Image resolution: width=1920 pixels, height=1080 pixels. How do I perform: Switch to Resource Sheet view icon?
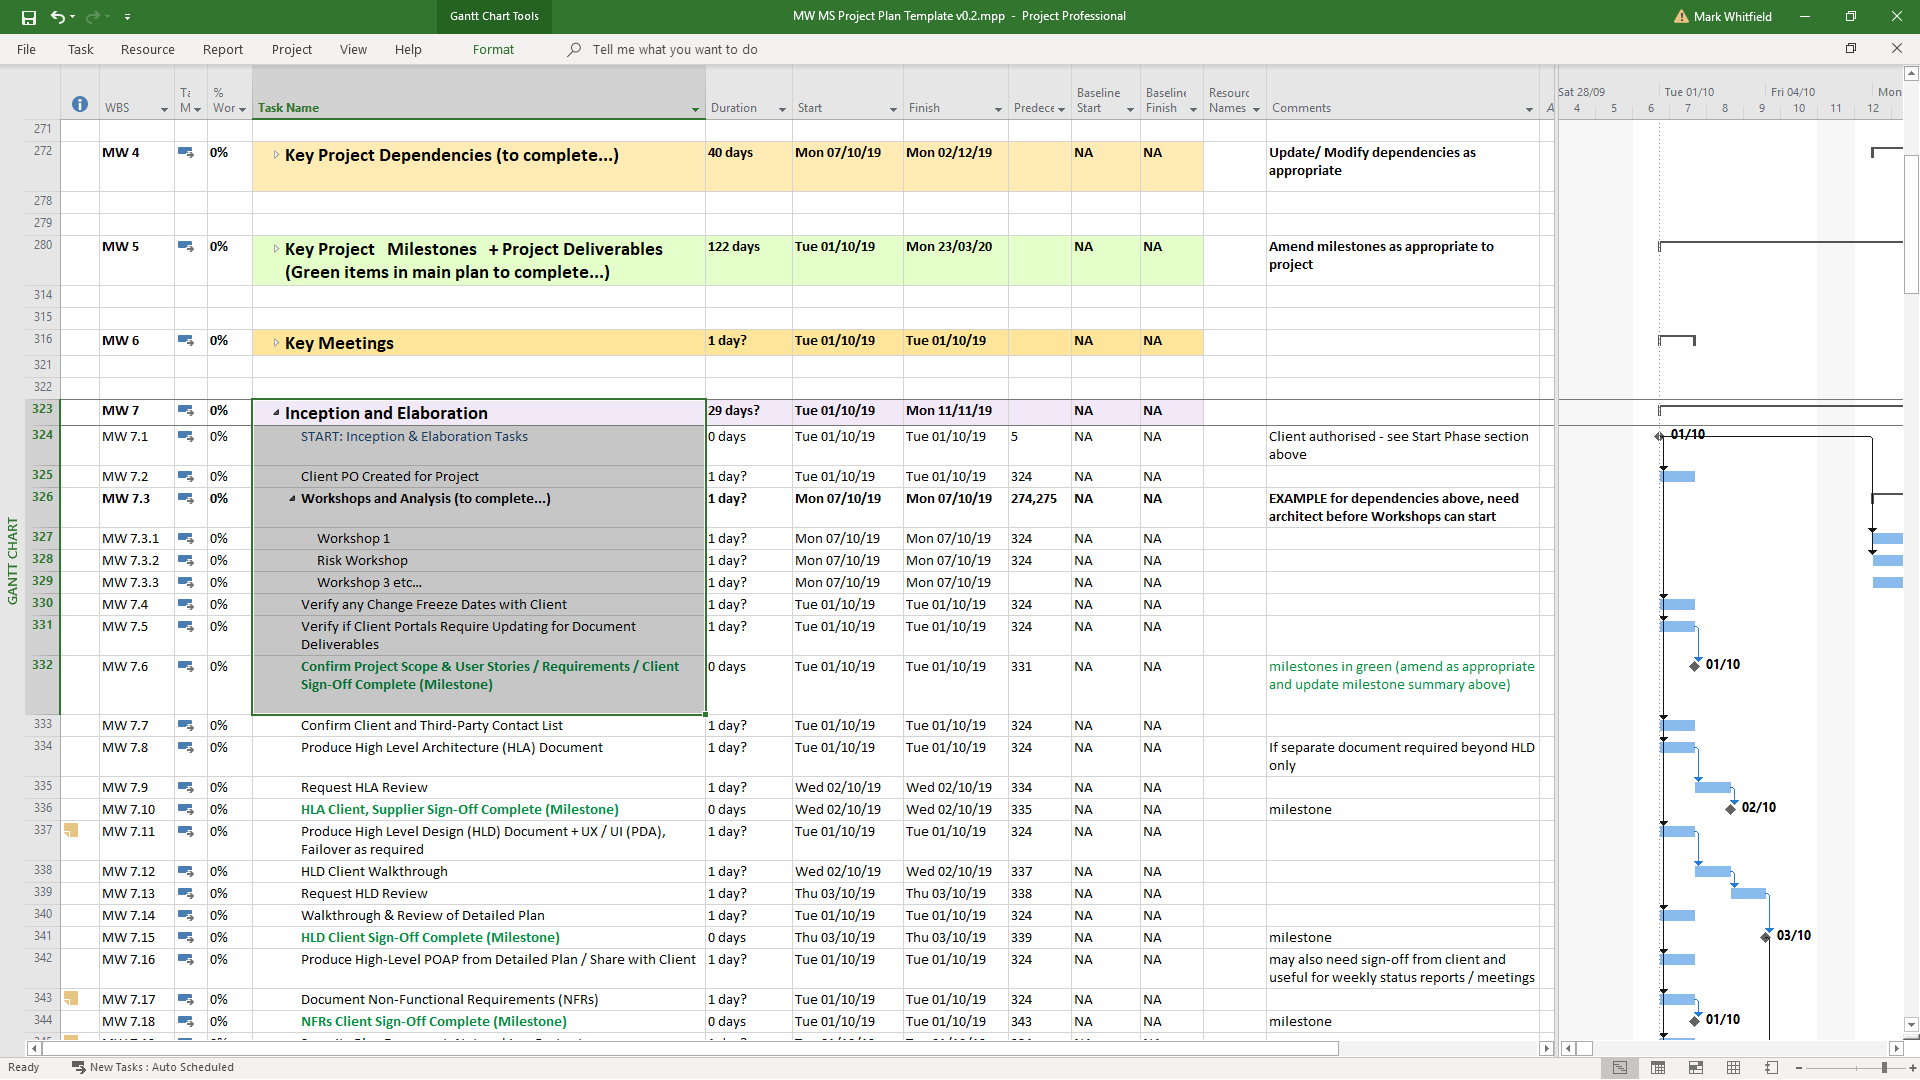[x=1734, y=1068]
